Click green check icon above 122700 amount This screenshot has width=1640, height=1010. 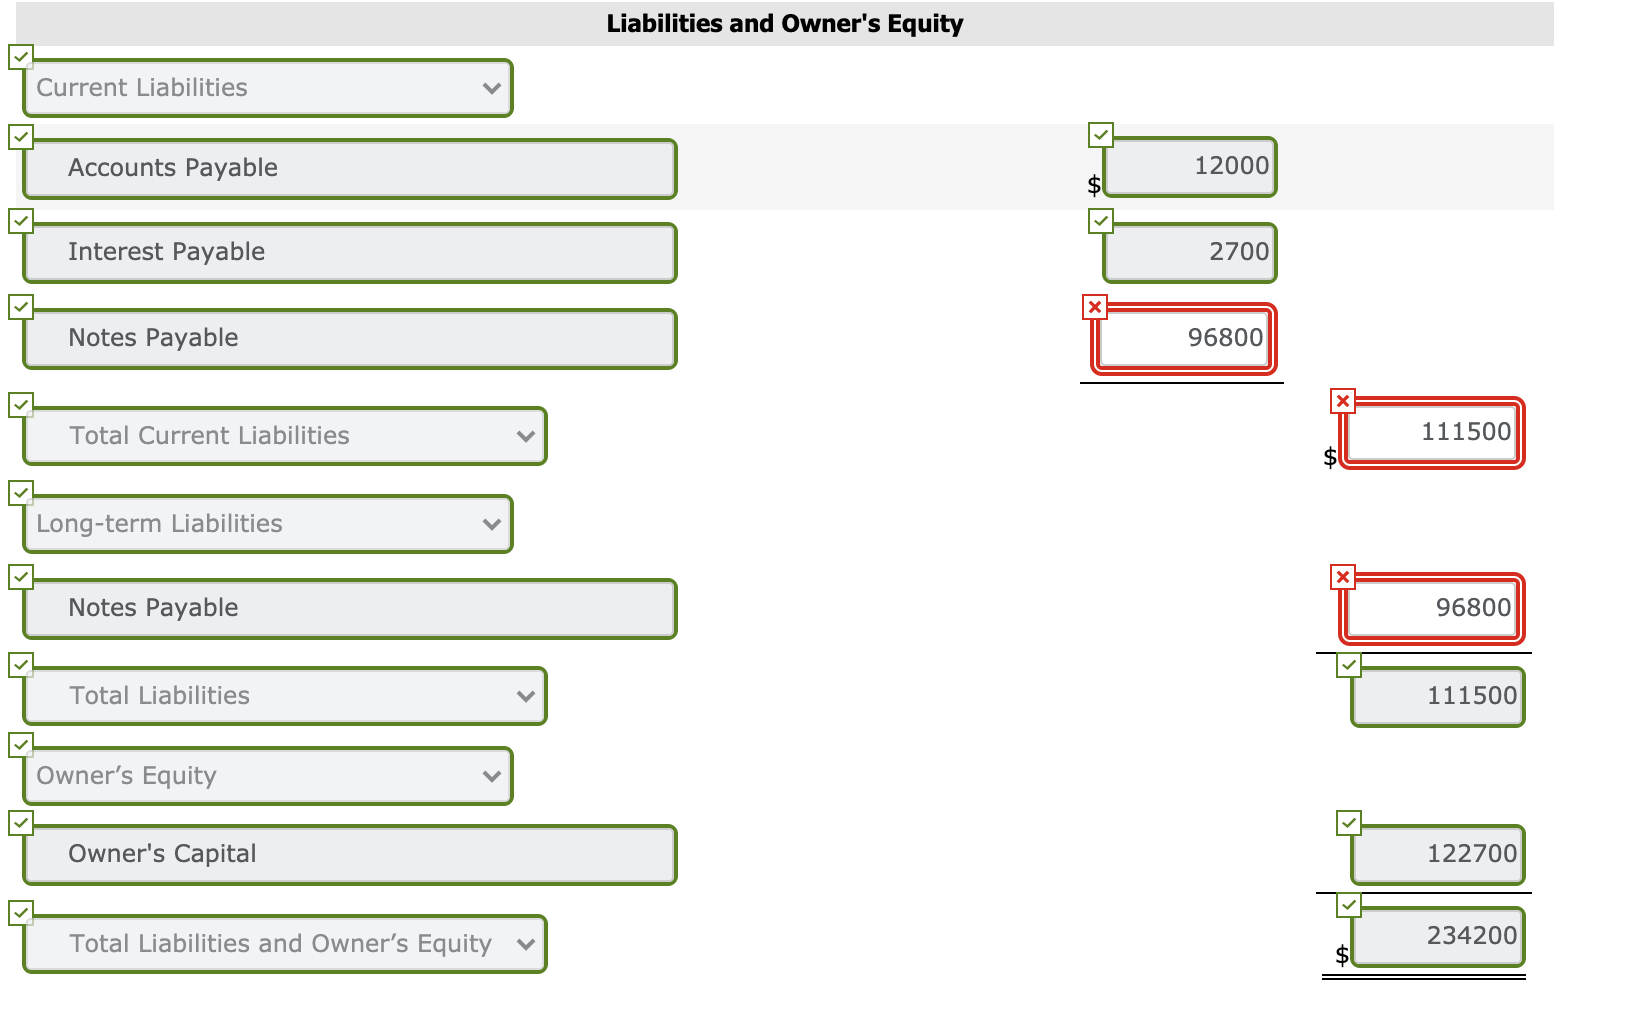pos(1349,823)
